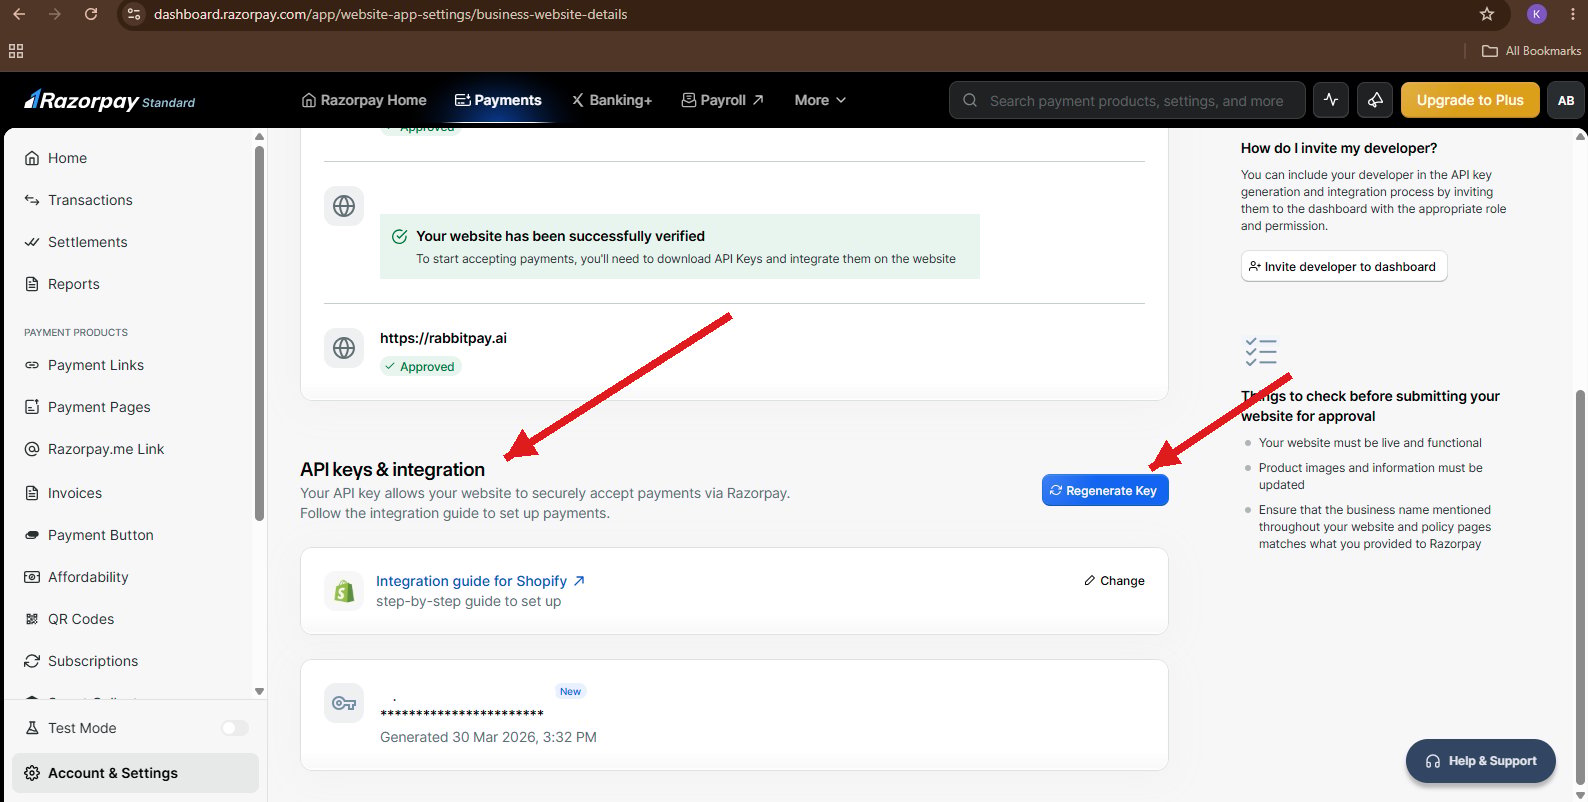The image size is (1588, 802).
Task: Expand the More dropdown menu
Action: coord(820,100)
